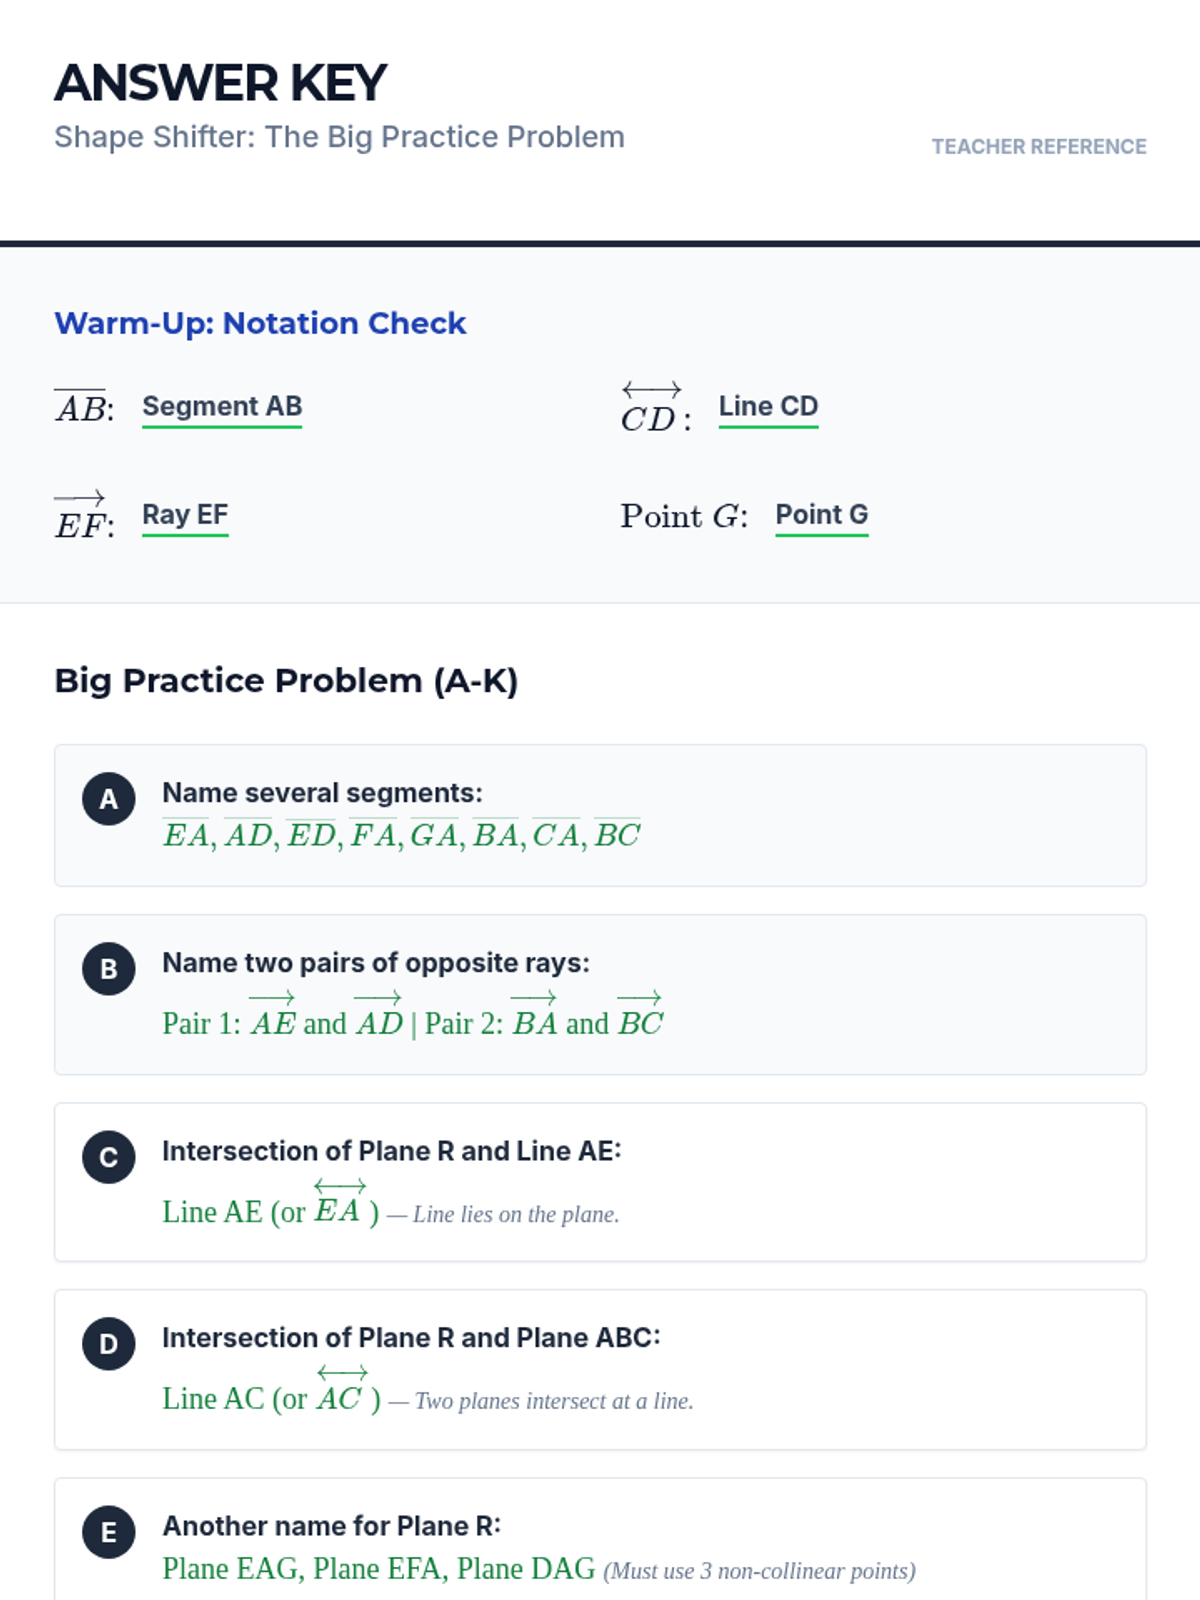Click the underlined Point G answer
The image size is (1200, 1600).
(x=821, y=515)
